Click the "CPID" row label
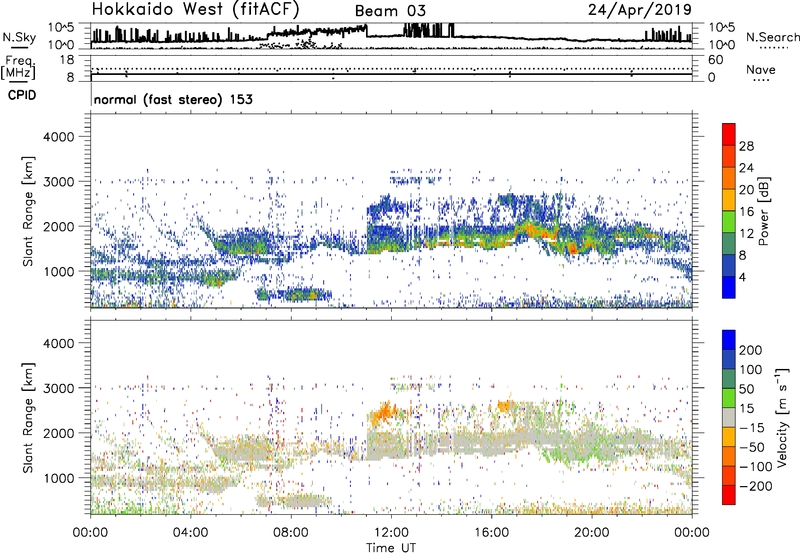The height and width of the screenshot is (554, 800). (22, 95)
